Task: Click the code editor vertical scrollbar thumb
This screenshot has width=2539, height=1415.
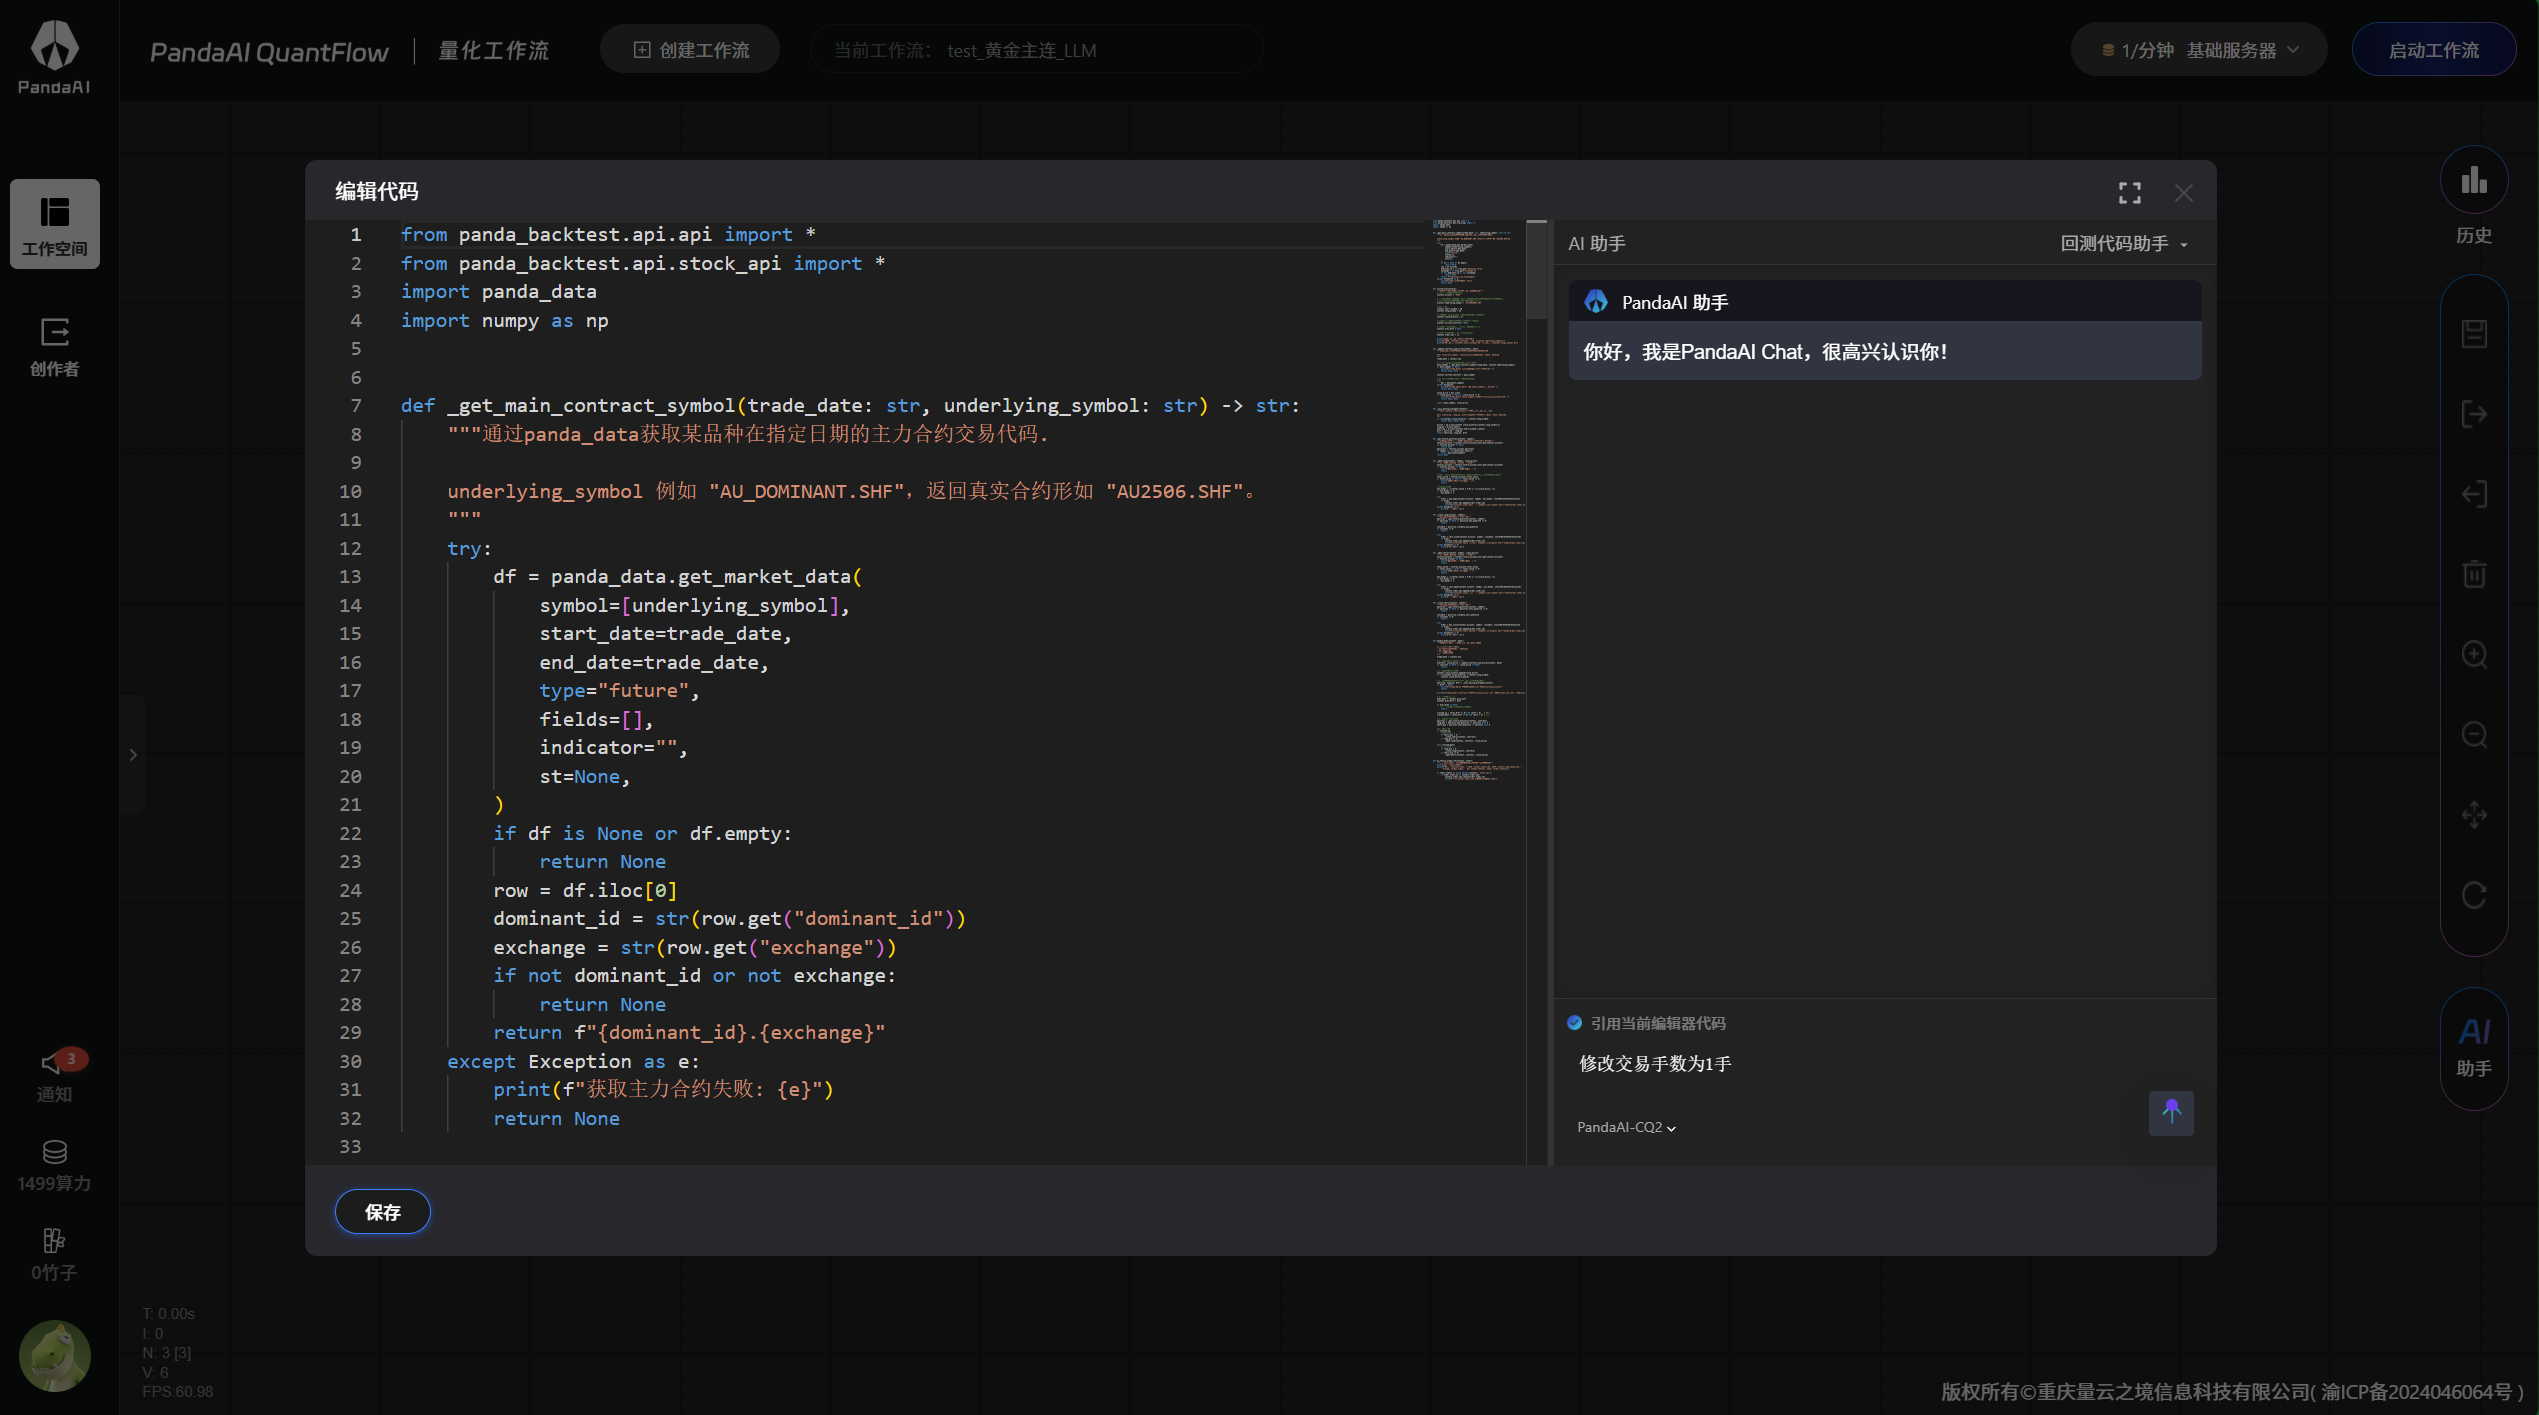Action: tap(1537, 268)
